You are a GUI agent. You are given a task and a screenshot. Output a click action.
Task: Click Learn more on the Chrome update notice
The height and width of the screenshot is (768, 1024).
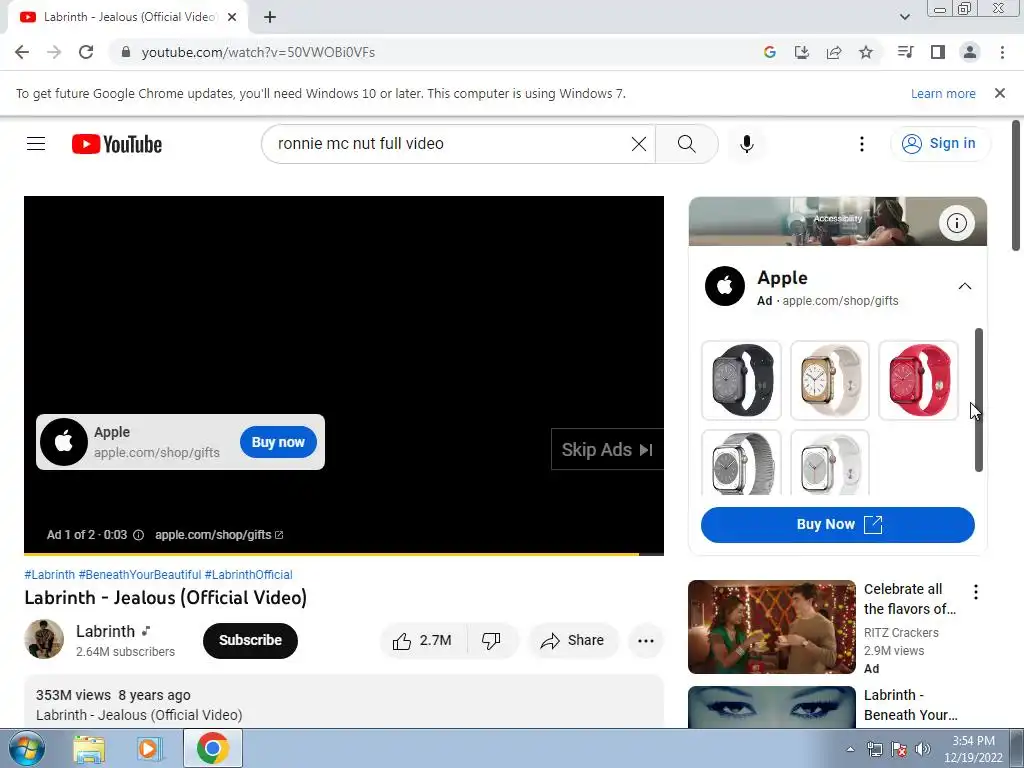pos(943,93)
